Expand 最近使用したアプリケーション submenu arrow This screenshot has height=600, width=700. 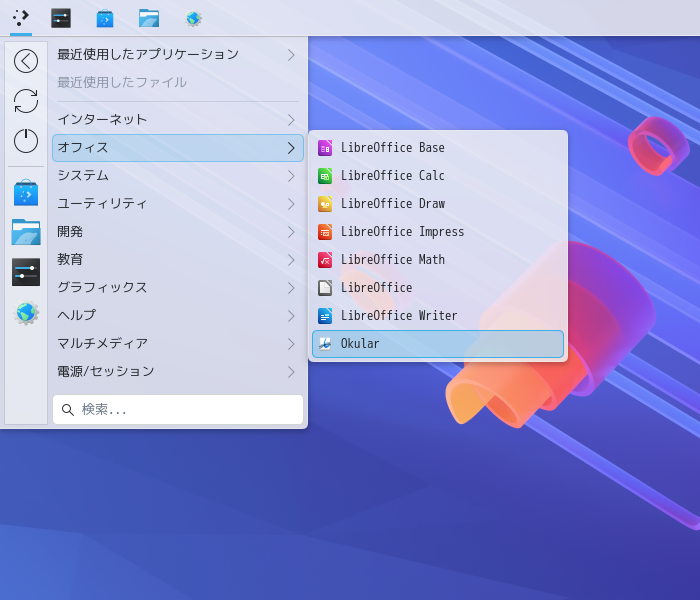pos(291,55)
